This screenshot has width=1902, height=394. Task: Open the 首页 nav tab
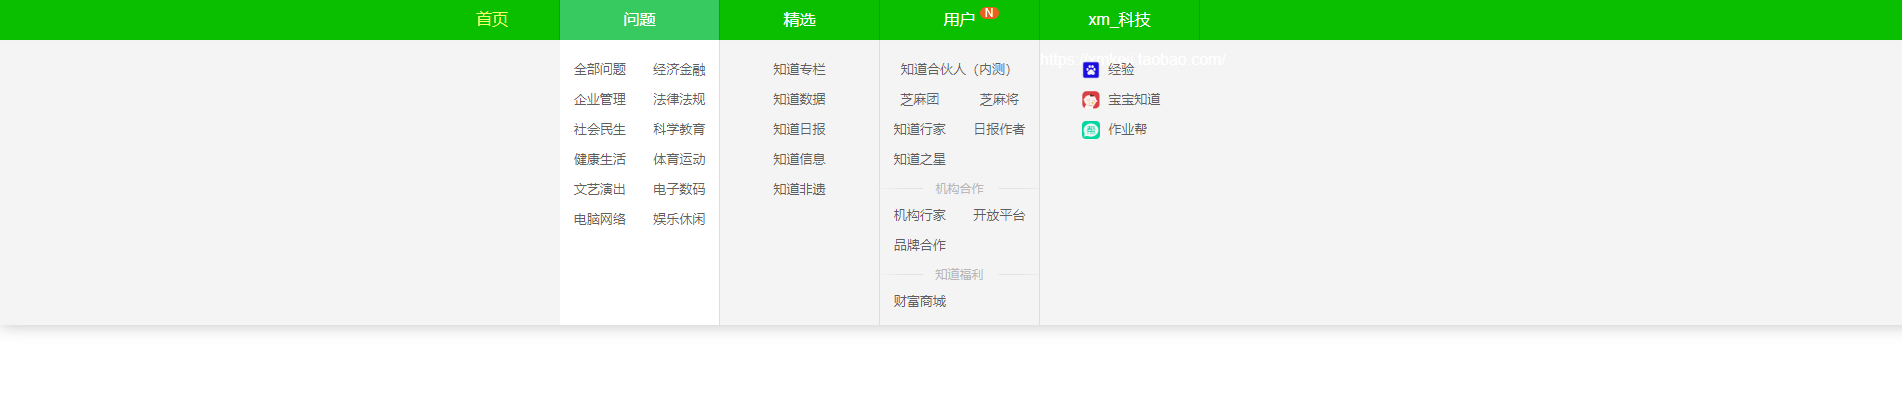492,20
